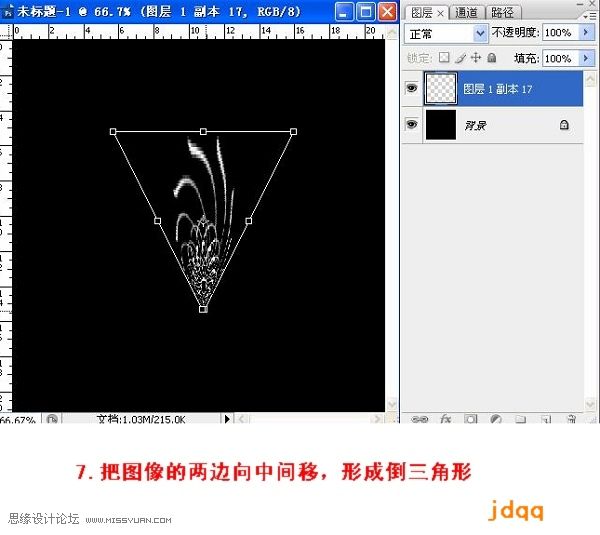The width and height of the screenshot is (600, 535).
Task: Click the 背景 layer name
Action: click(x=475, y=125)
